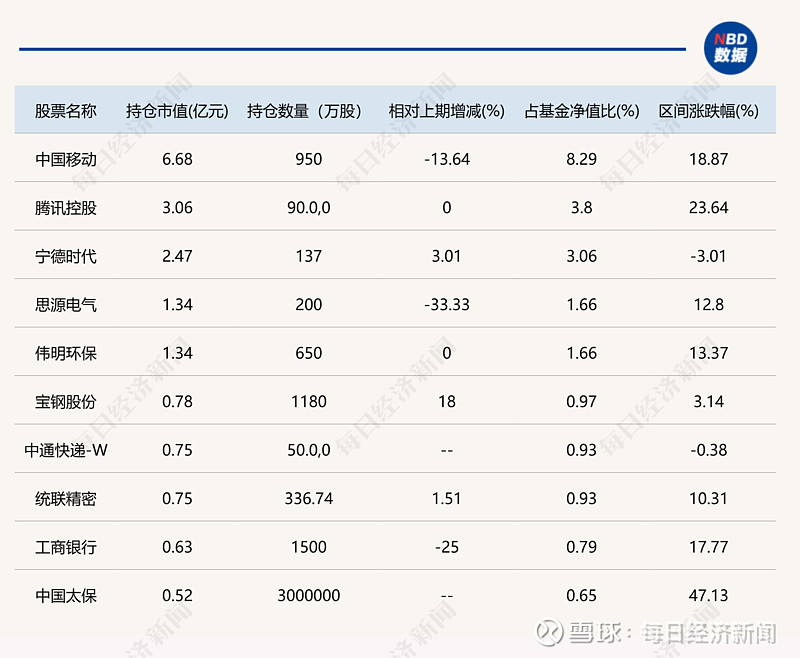Click the 宝钢股份 stock name
The height and width of the screenshot is (658, 800).
tap(66, 401)
